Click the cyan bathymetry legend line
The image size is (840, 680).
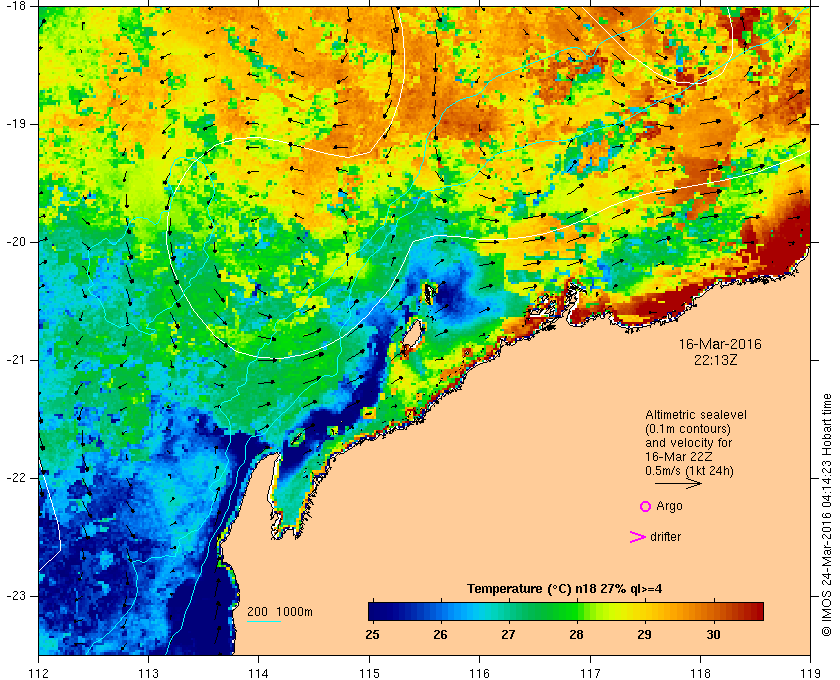[x=264, y=622]
